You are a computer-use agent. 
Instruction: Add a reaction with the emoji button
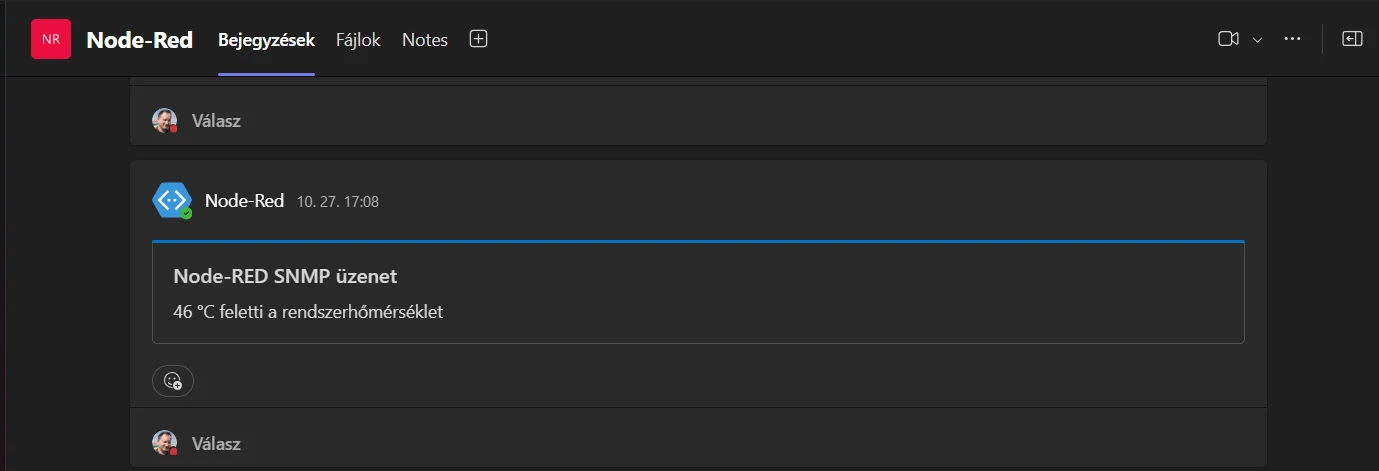point(173,381)
